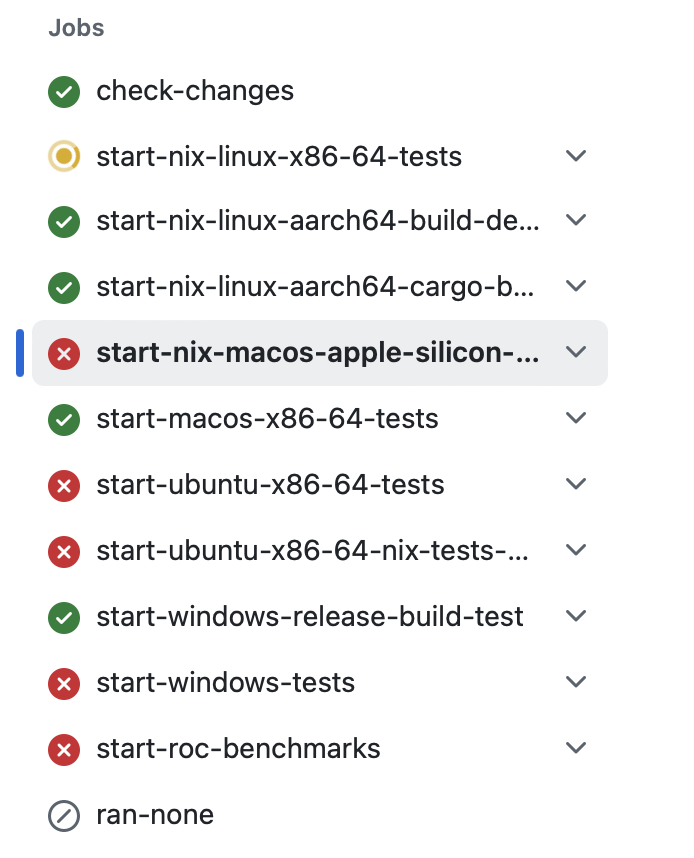Click the yellow in-progress icon for start-nix-linux-x86-64-tests
This screenshot has height=858, width=694.
tap(64, 156)
